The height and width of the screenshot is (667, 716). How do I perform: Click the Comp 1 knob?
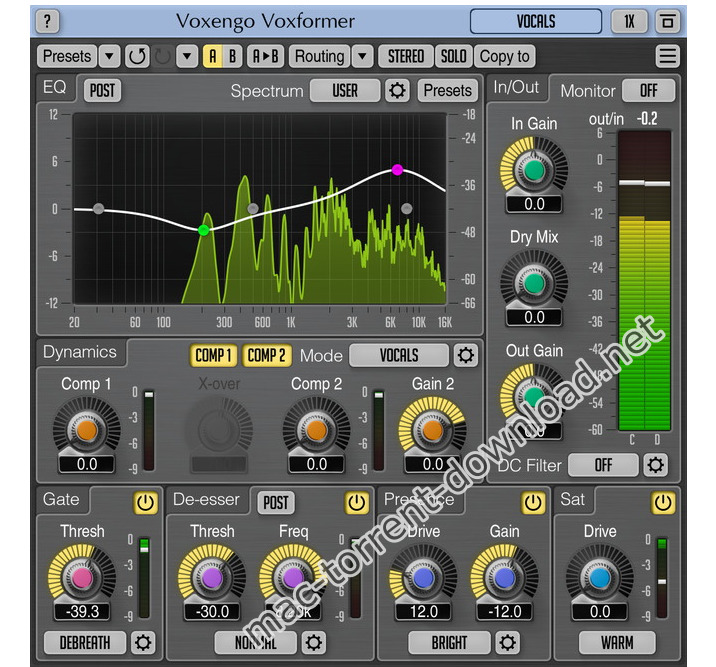click(87, 430)
